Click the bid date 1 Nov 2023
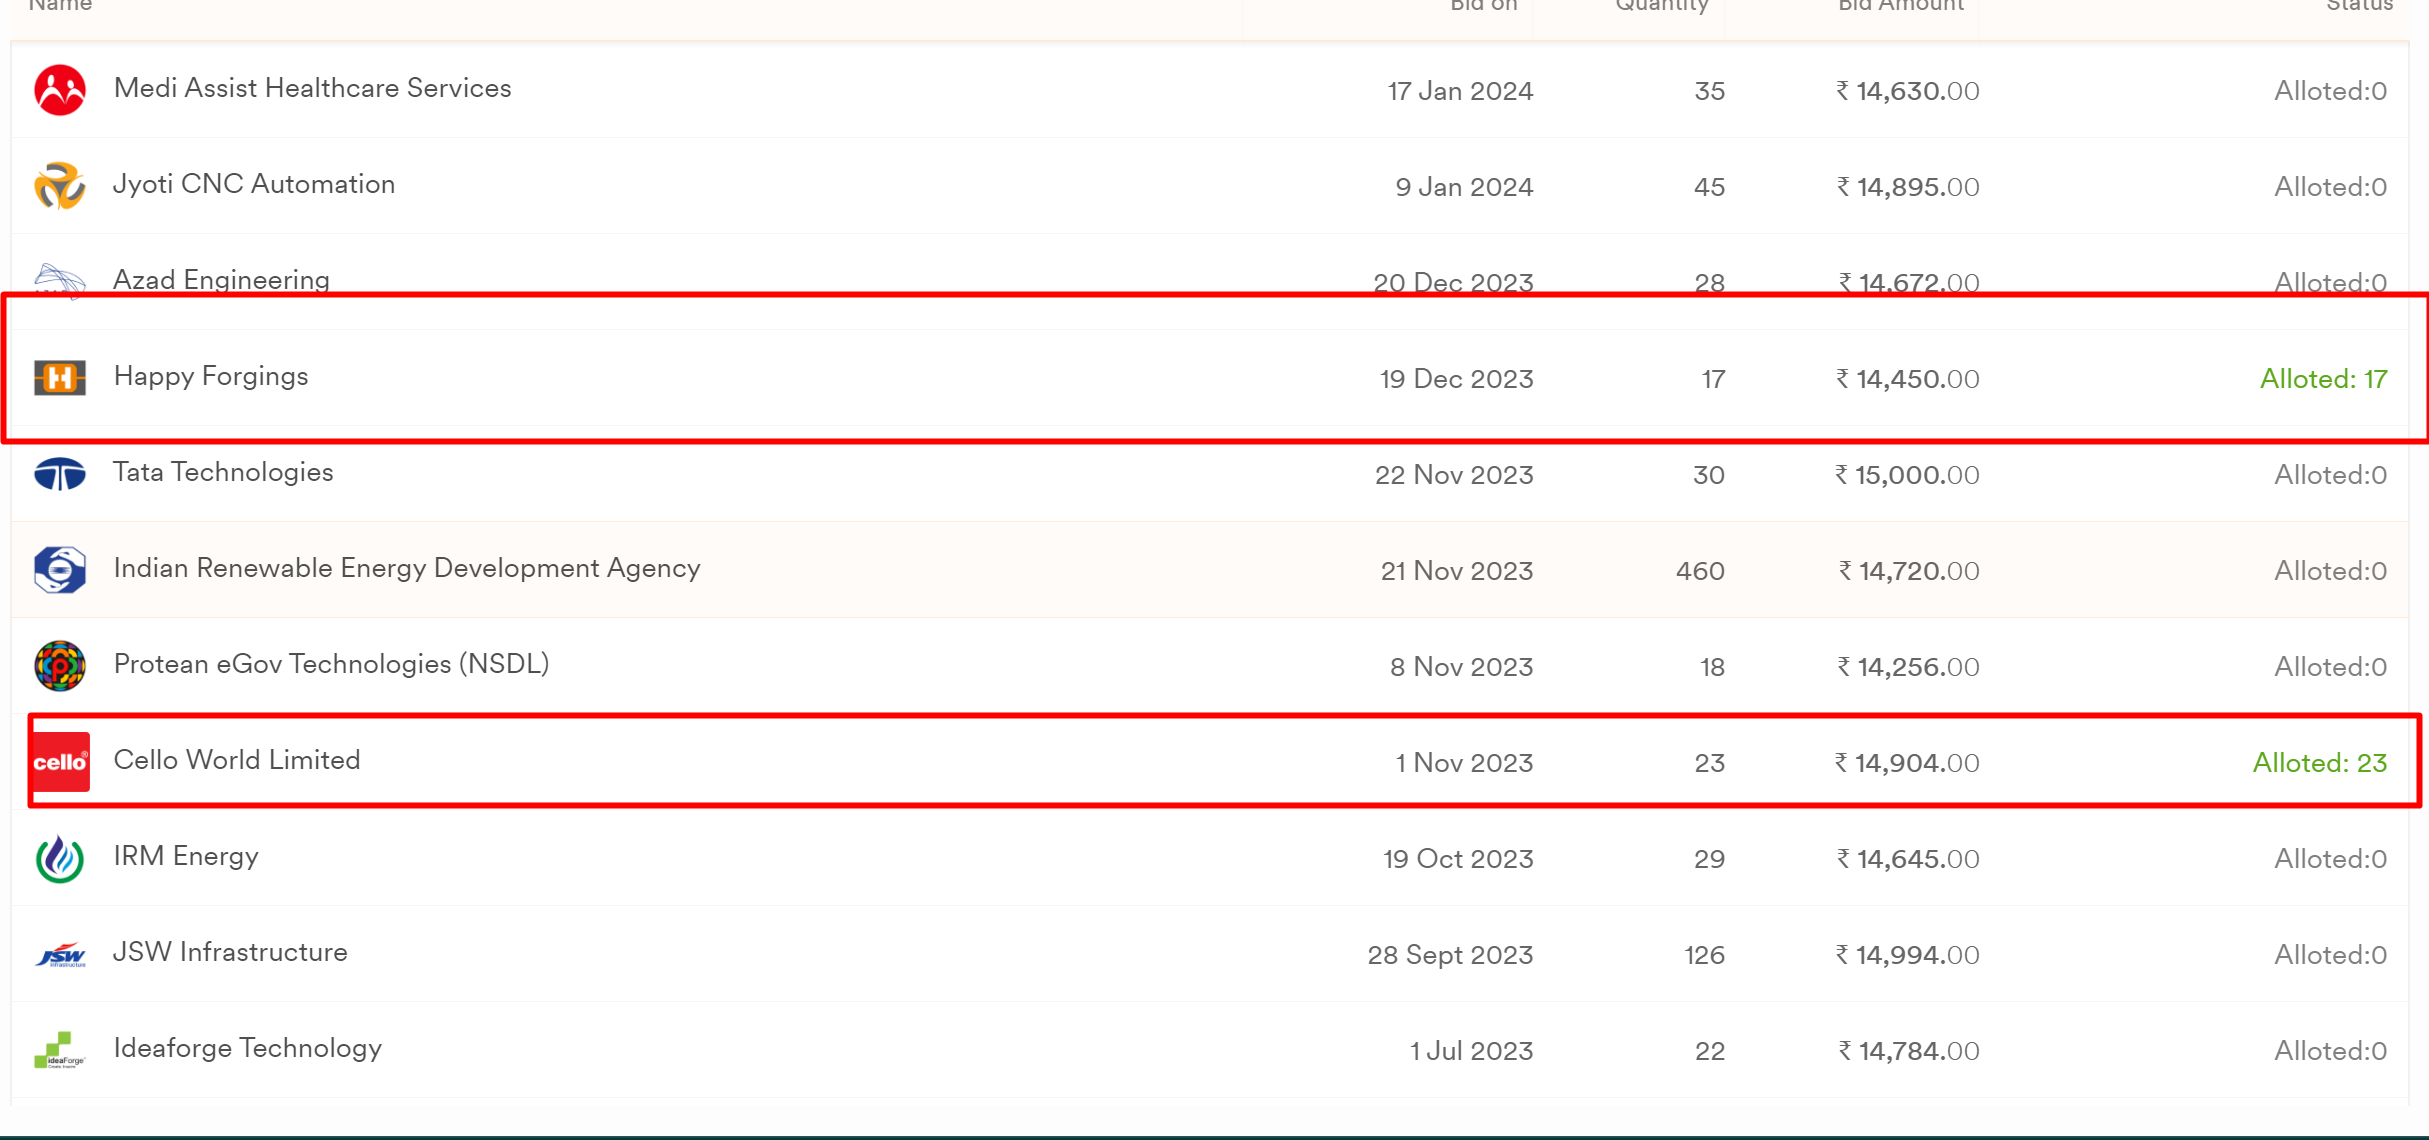Screen dimensions: 2429x1140 click(x=1464, y=763)
